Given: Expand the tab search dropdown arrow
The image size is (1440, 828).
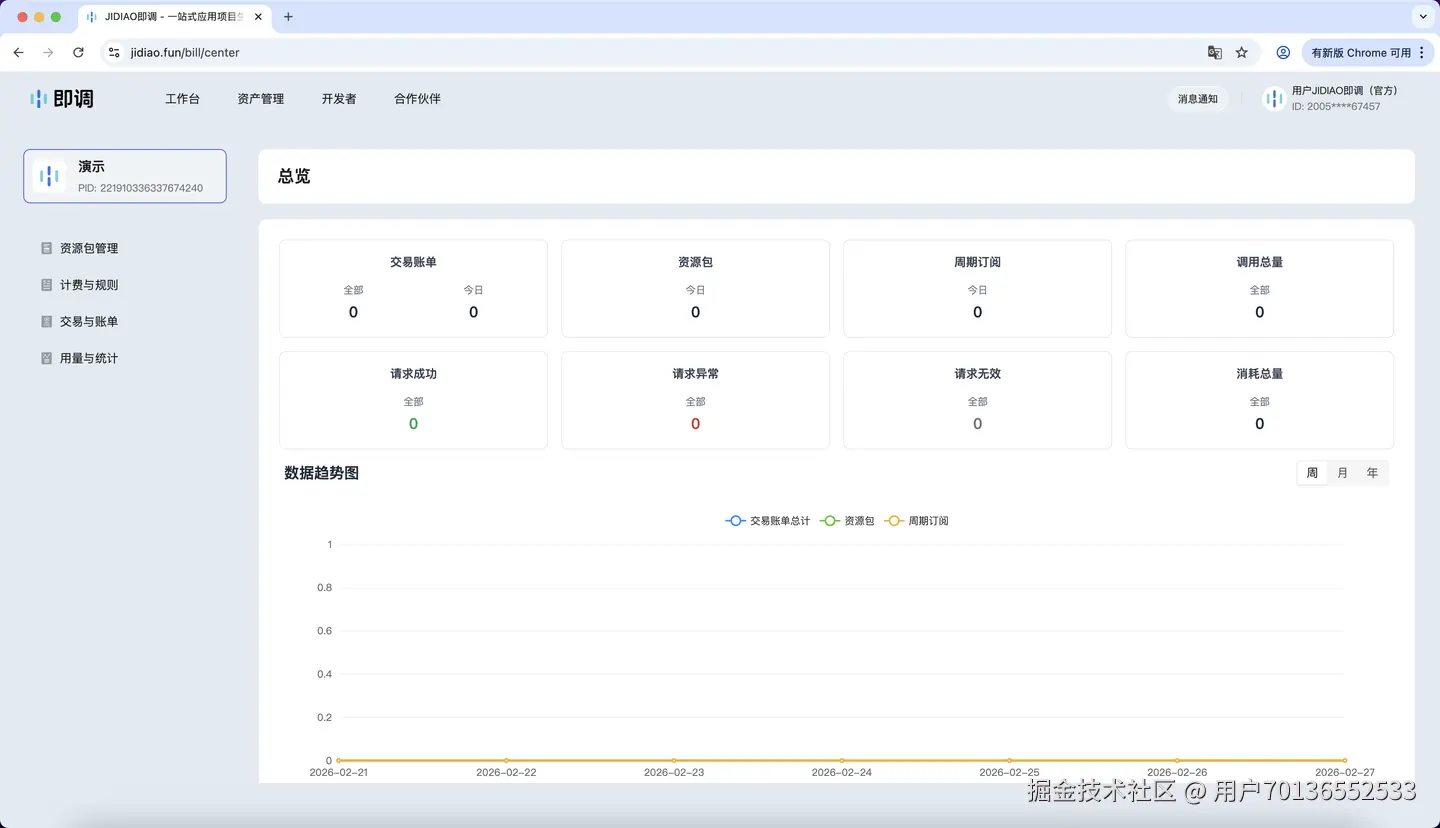Looking at the screenshot, I should [x=1423, y=17].
